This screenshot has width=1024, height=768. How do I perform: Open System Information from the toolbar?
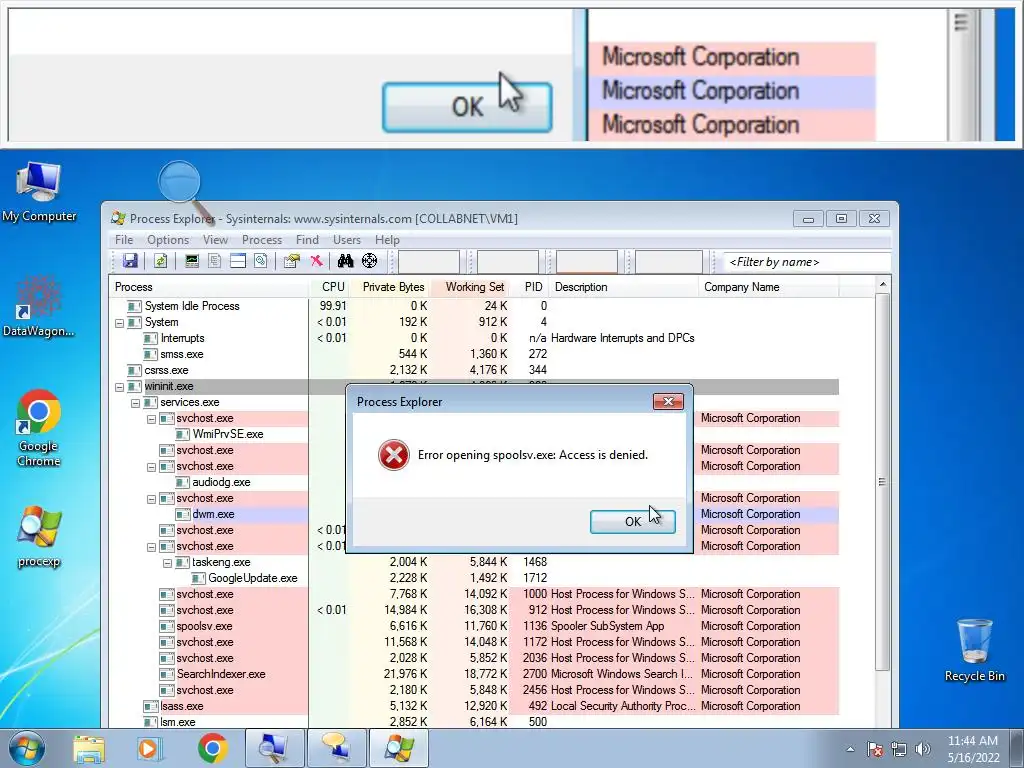click(x=191, y=261)
